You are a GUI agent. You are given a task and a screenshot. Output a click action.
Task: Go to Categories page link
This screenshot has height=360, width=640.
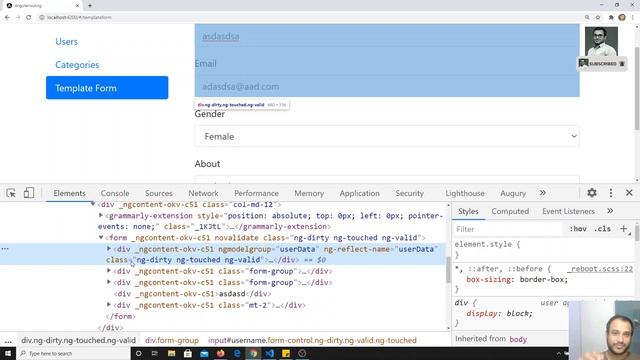coord(77,65)
